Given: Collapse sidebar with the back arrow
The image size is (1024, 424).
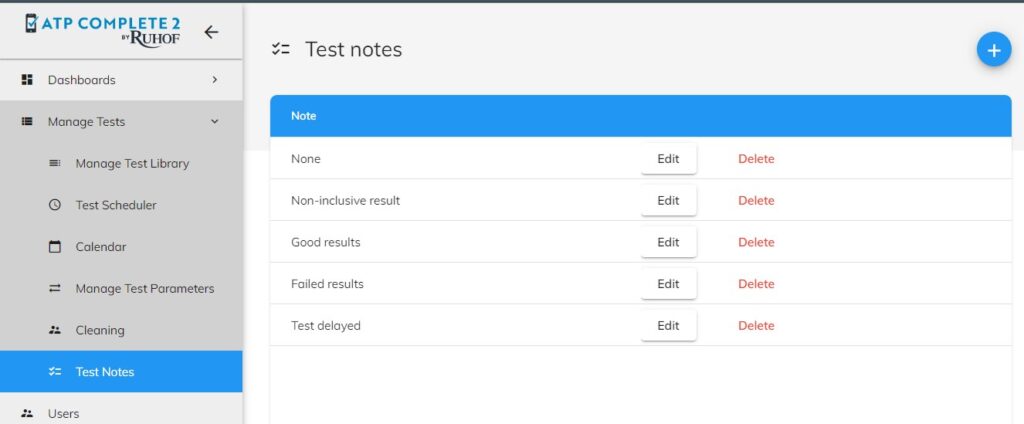Looking at the screenshot, I should pos(211,32).
